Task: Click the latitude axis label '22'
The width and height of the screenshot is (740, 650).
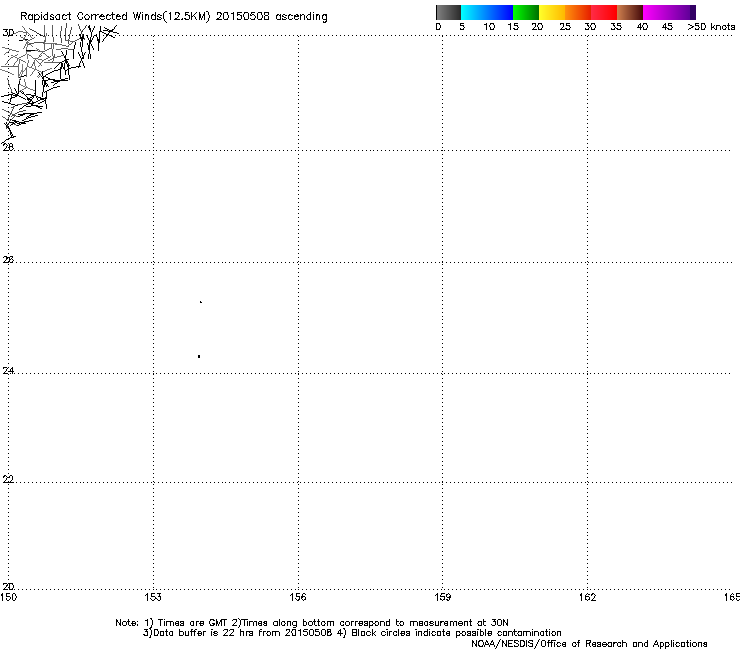Action: pyautogui.click(x=8, y=479)
